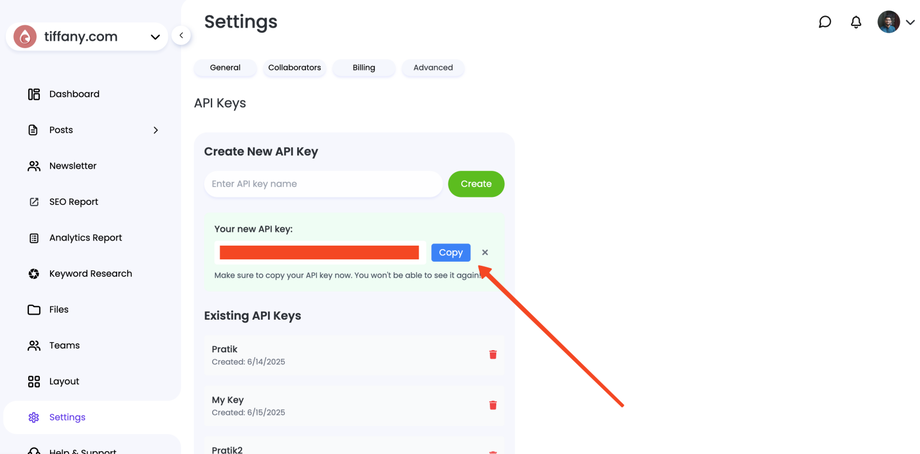Expand the tiffany.com site dropdown
This screenshot has width=920, height=454.
pos(155,37)
